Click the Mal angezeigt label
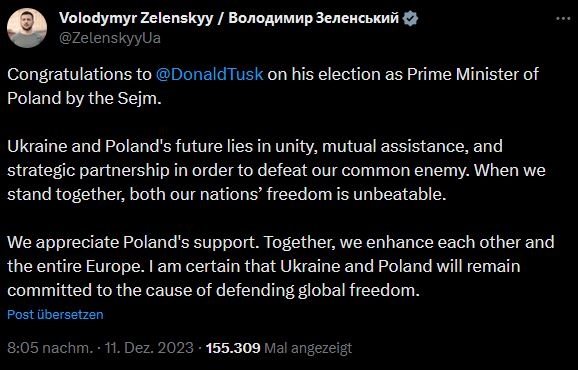This screenshot has width=578, height=370. (309, 348)
